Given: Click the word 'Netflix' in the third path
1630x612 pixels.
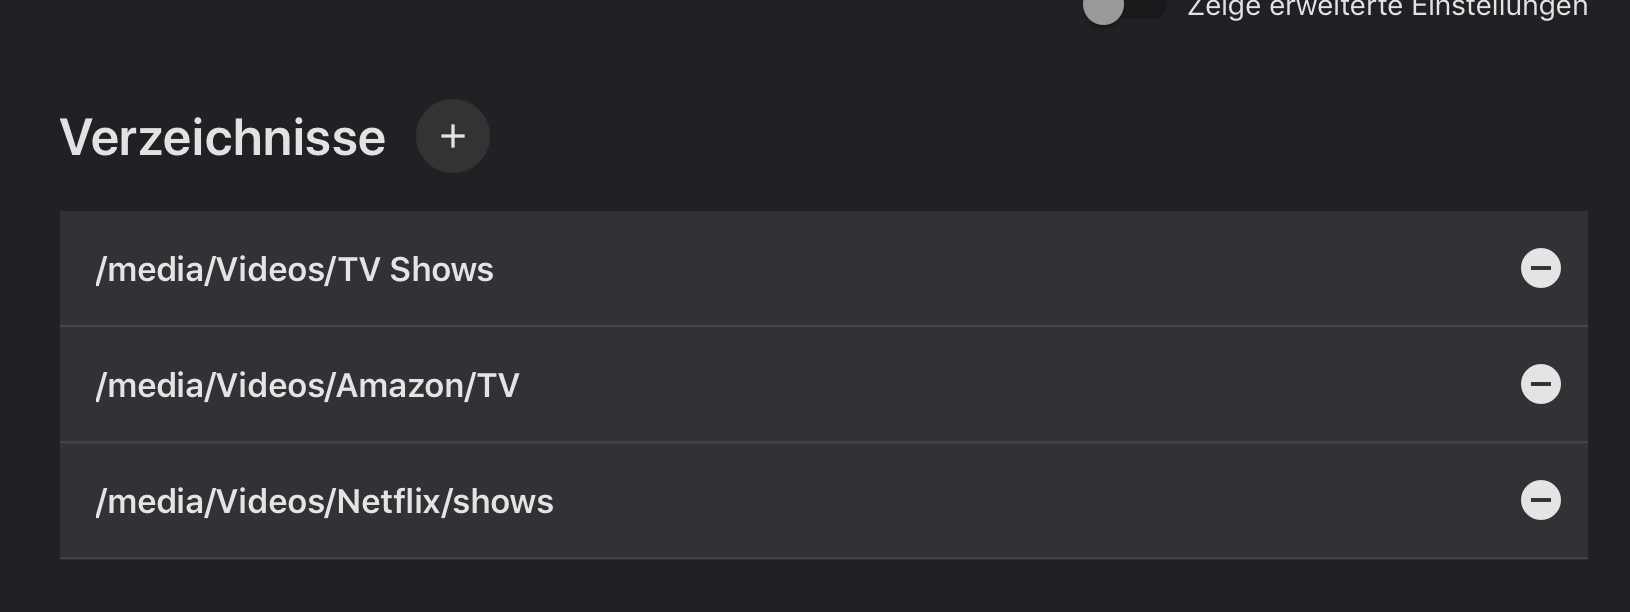Looking at the screenshot, I should coord(389,501).
